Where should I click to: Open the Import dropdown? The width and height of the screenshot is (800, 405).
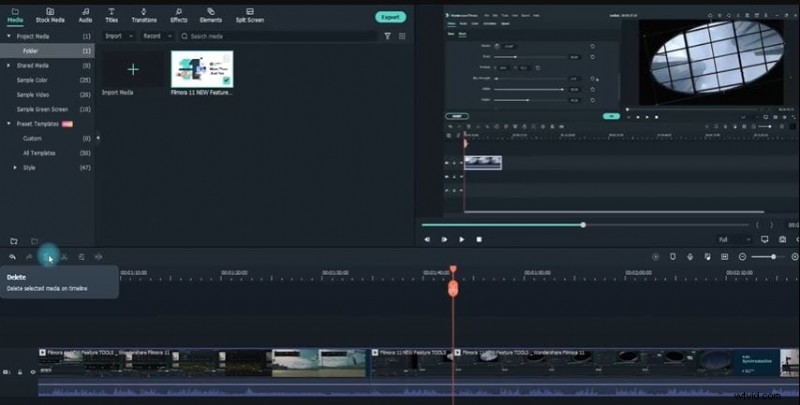pyautogui.click(x=119, y=36)
